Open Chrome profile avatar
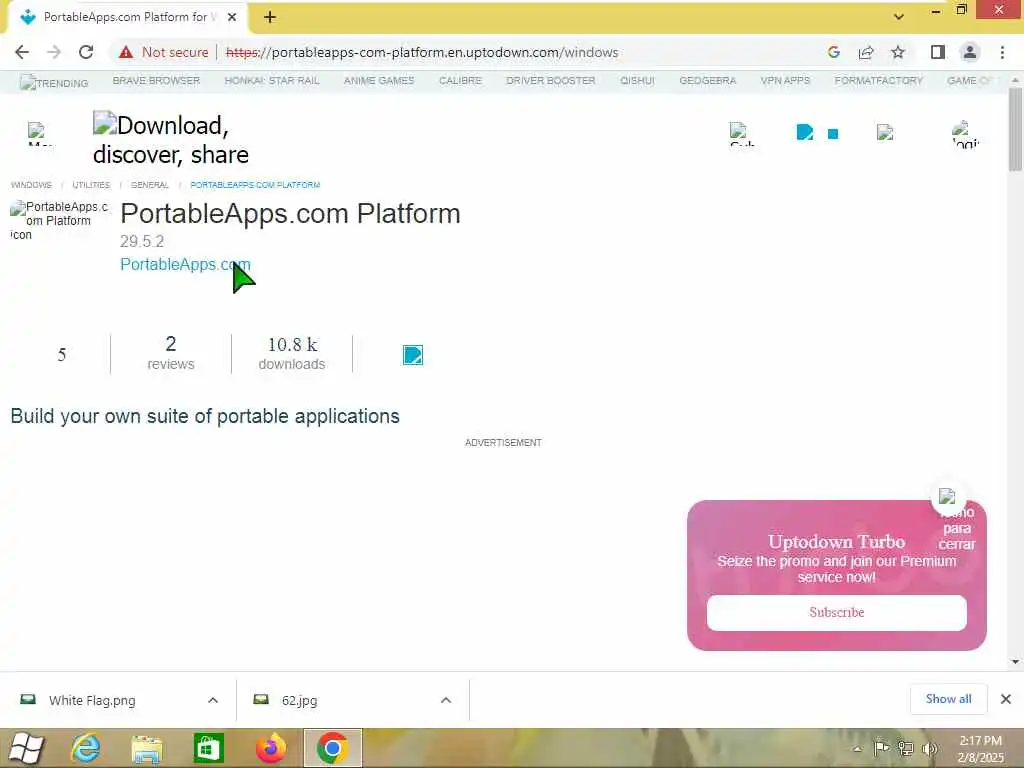The height and width of the screenshot is (768, 1024). [970, 52]
